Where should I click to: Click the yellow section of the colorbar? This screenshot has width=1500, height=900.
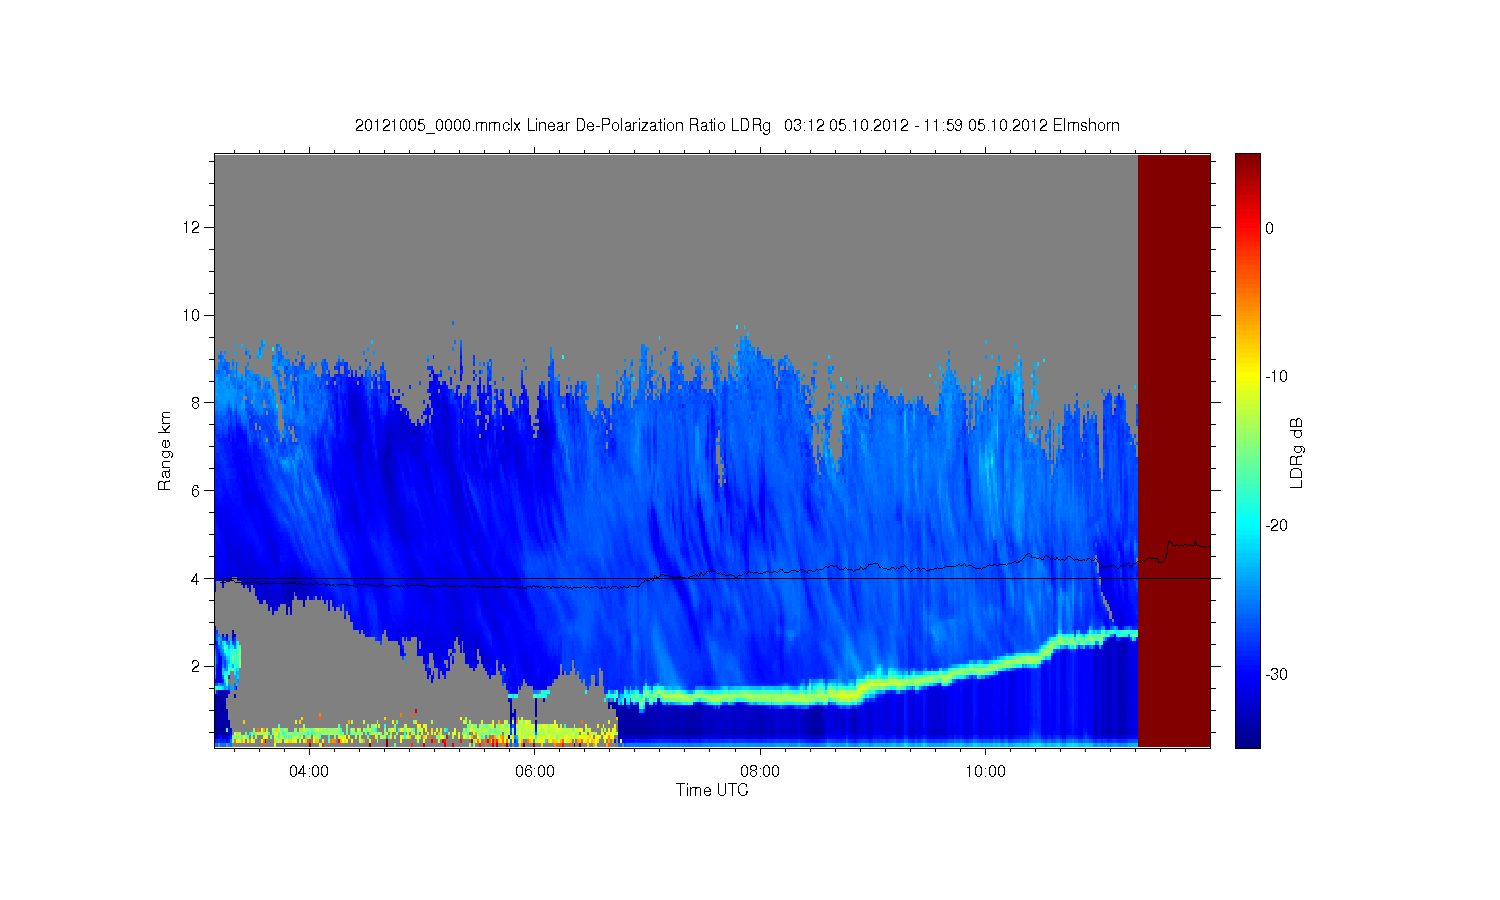1248,376
